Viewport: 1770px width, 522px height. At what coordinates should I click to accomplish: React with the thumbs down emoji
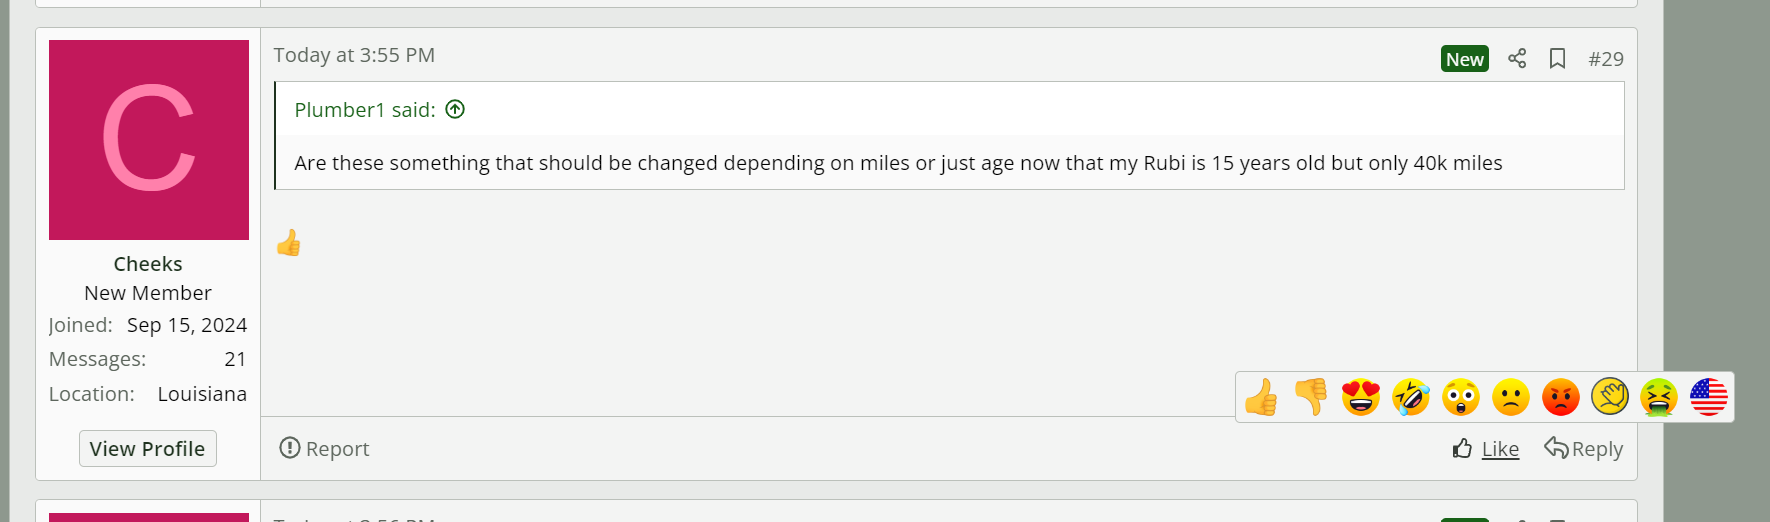tap(1311, 397)
